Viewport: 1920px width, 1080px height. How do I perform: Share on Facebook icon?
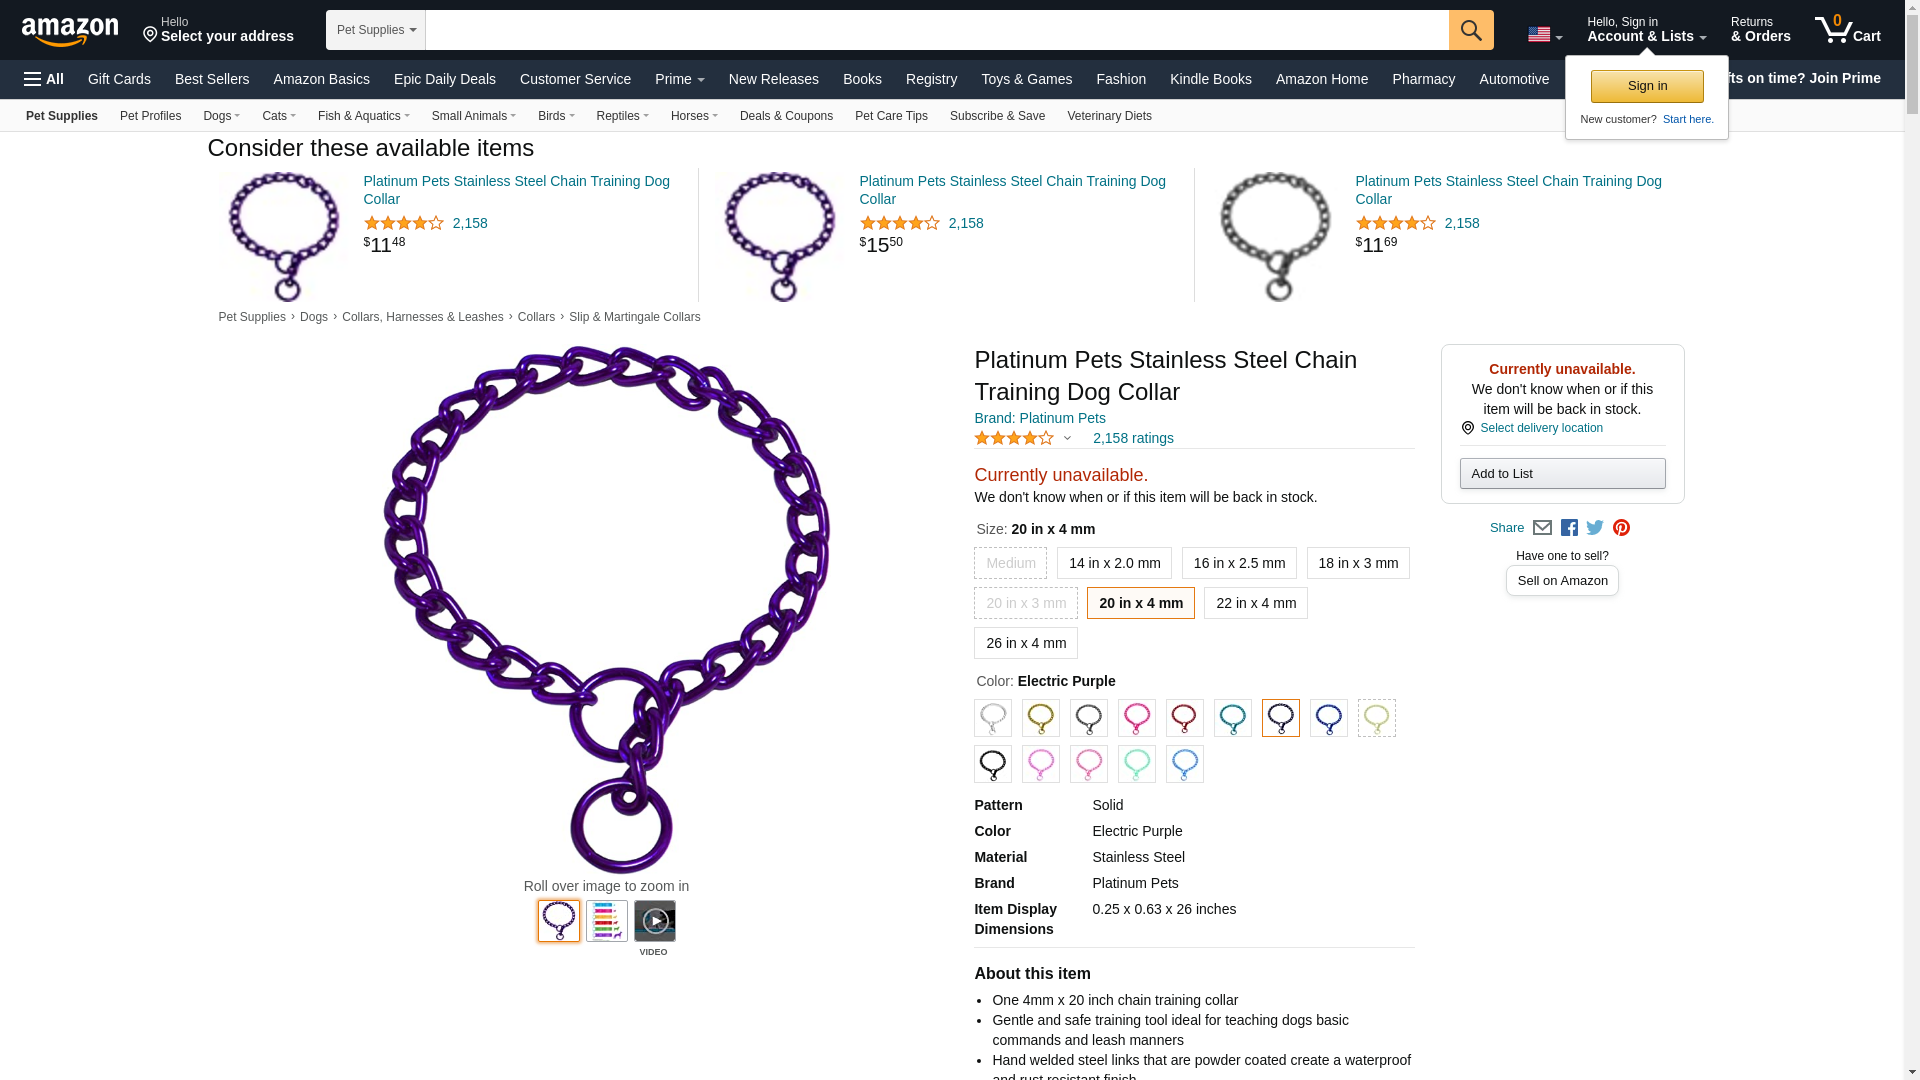[x=1569, y=528]
